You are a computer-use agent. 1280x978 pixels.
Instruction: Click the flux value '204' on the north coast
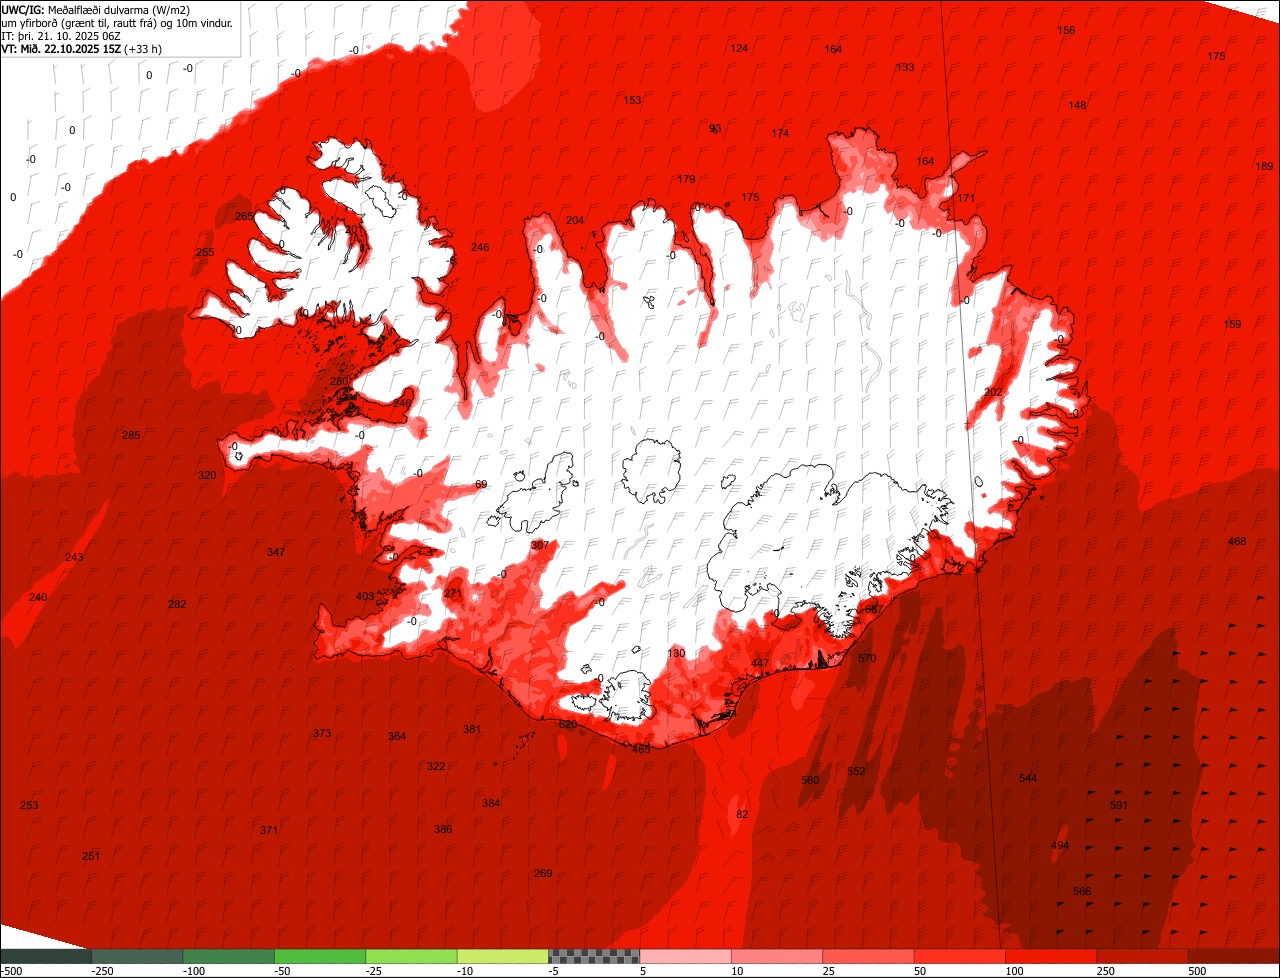point(575,220)
